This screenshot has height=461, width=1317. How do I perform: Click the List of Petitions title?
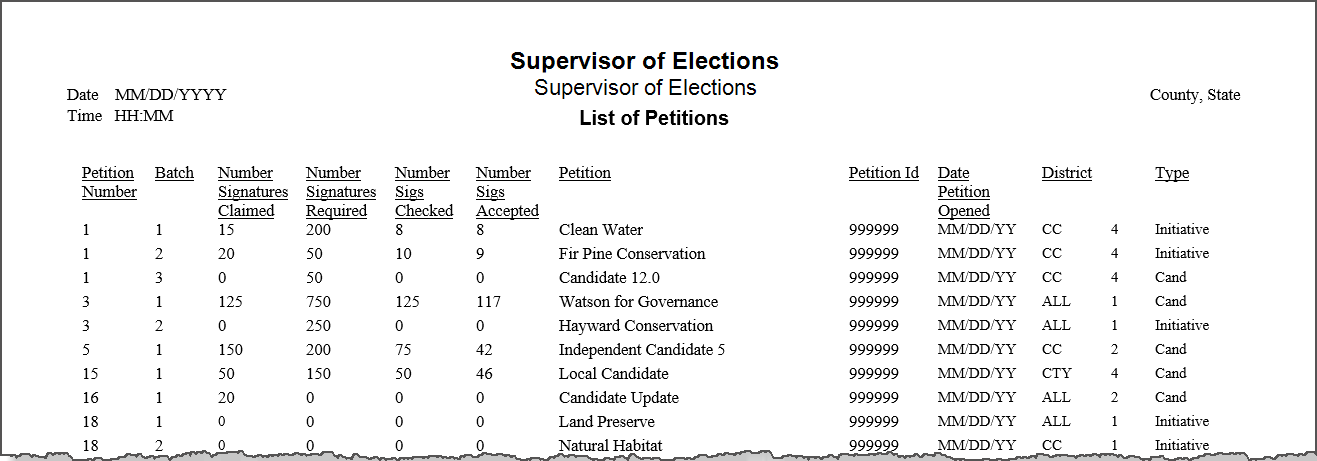coord(654,118)
